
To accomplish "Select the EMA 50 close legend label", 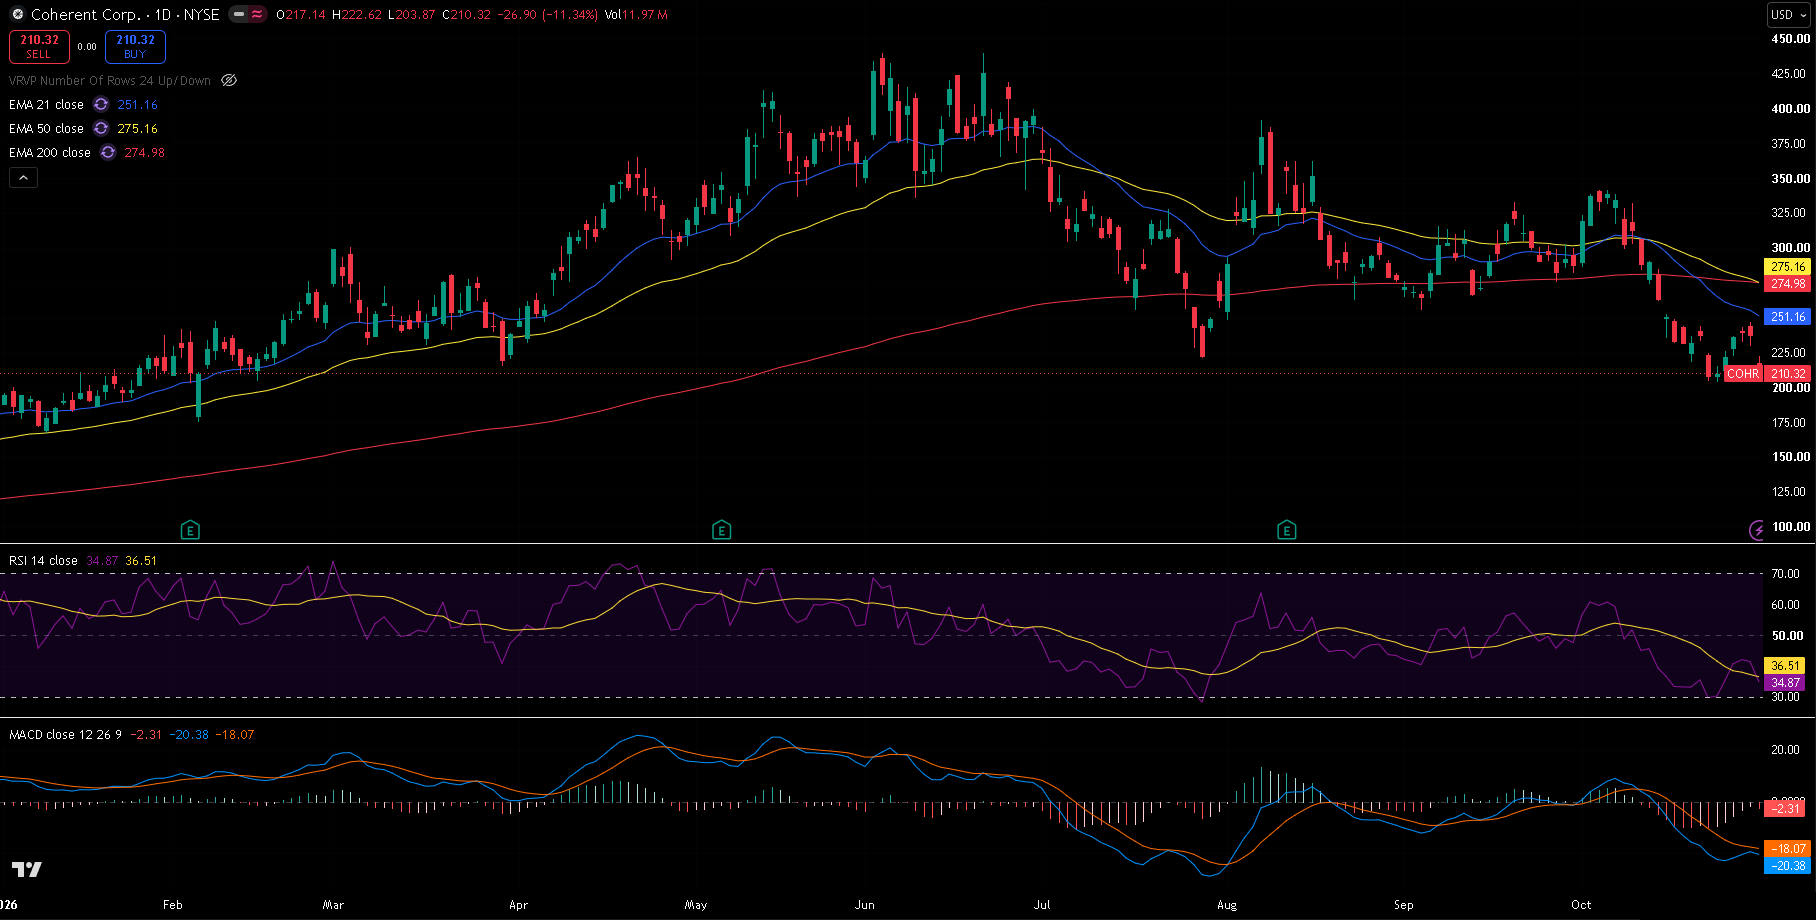I will coord(46,129).
